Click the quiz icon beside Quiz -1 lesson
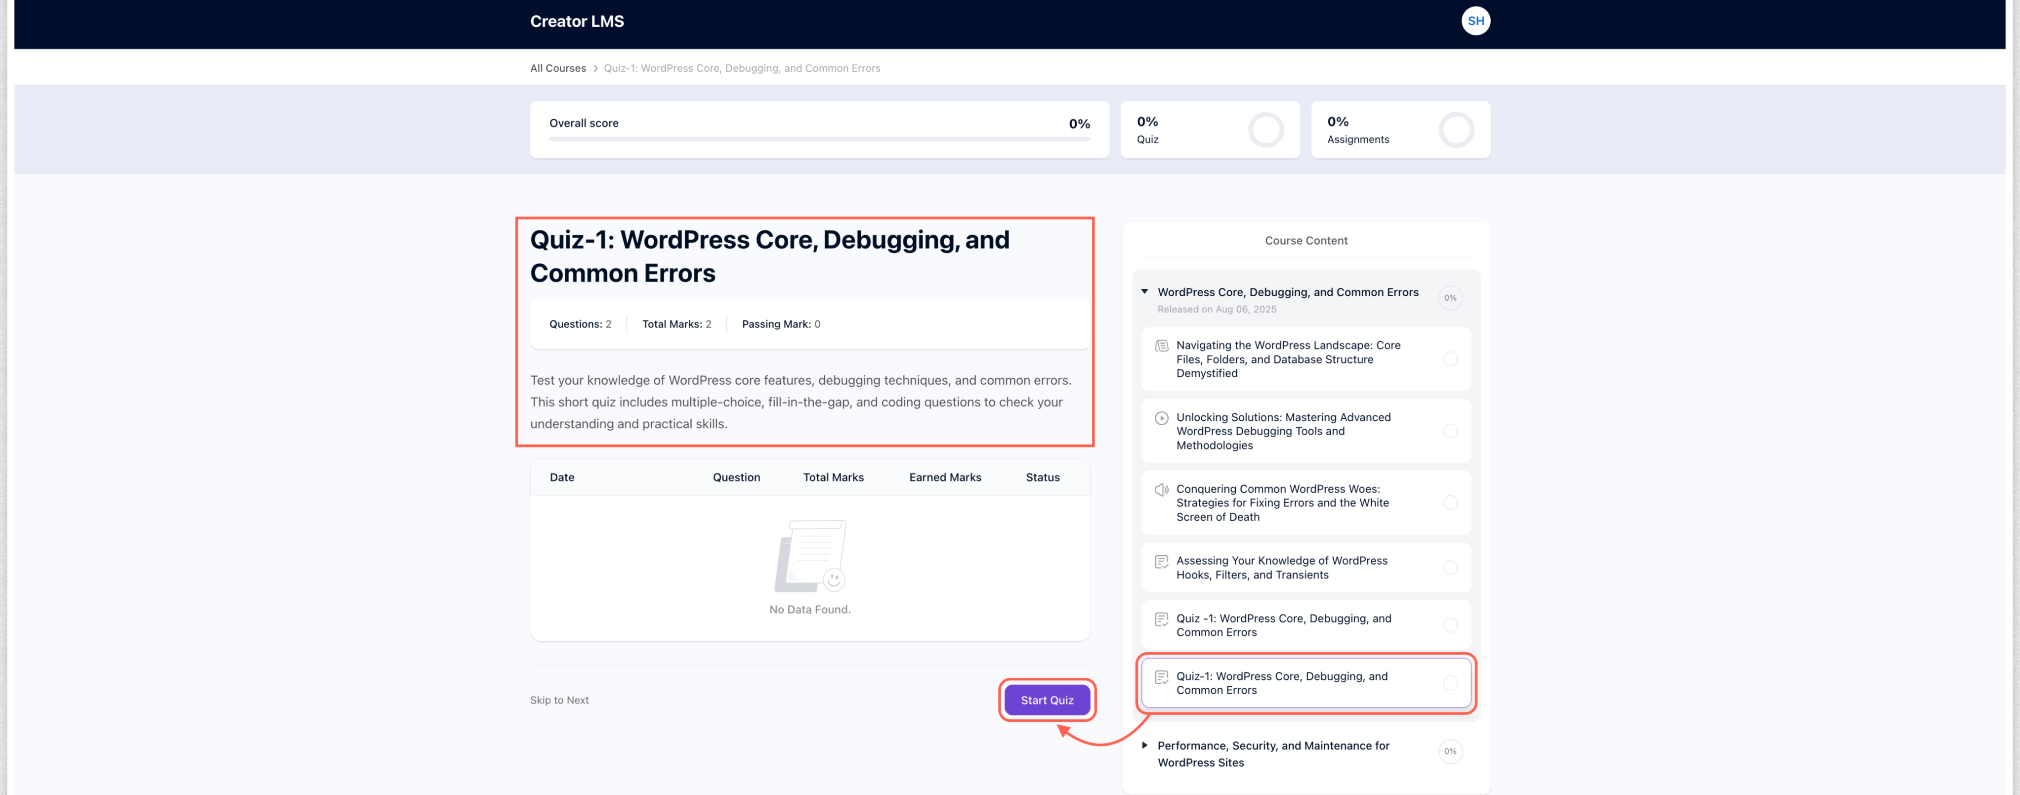This screenshot has height=795, width=2020. click(1161, 620)
